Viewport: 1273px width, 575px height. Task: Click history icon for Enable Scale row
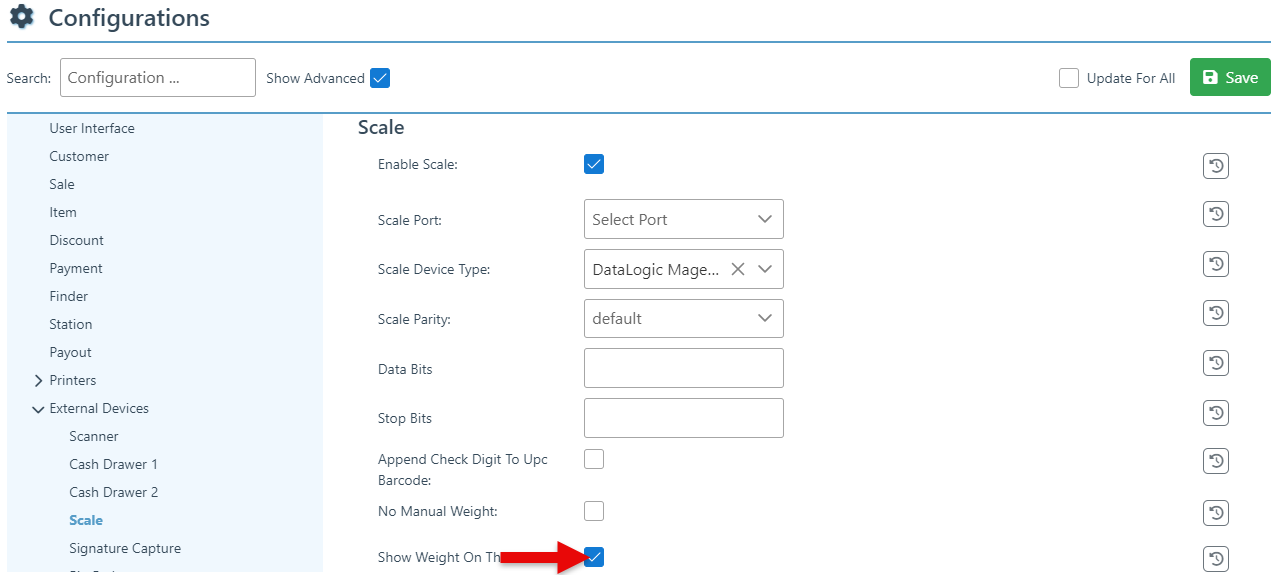(x=1215, y=166)
